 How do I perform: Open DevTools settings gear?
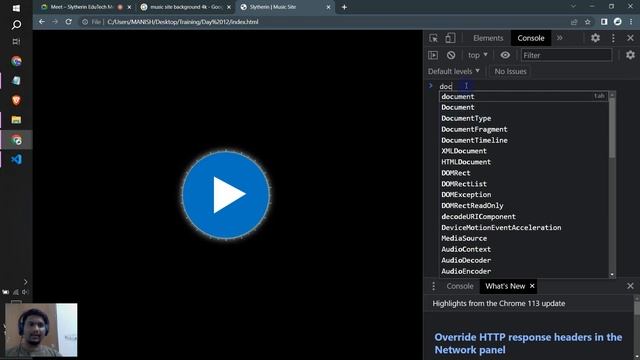point(595,38)
